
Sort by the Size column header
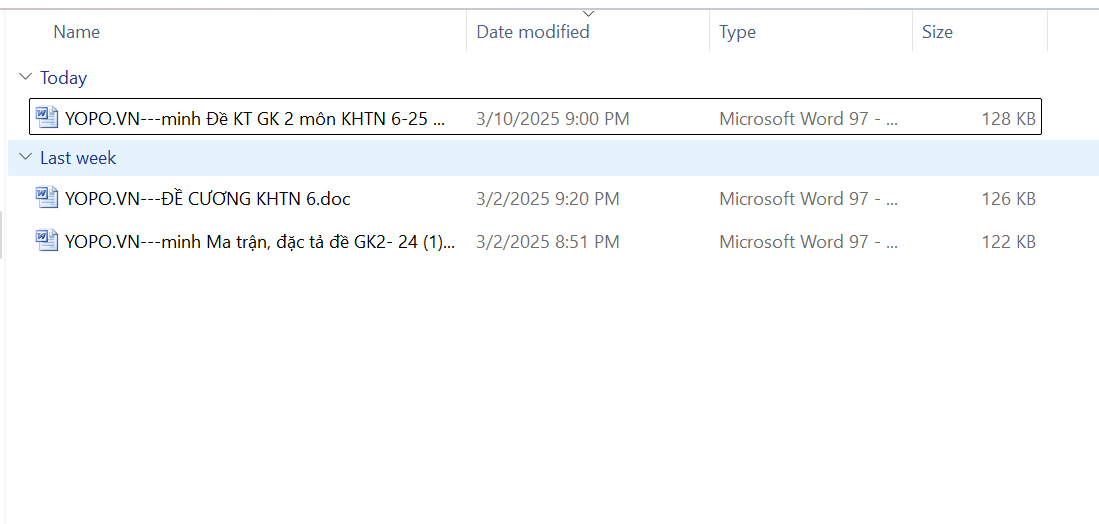937,32
